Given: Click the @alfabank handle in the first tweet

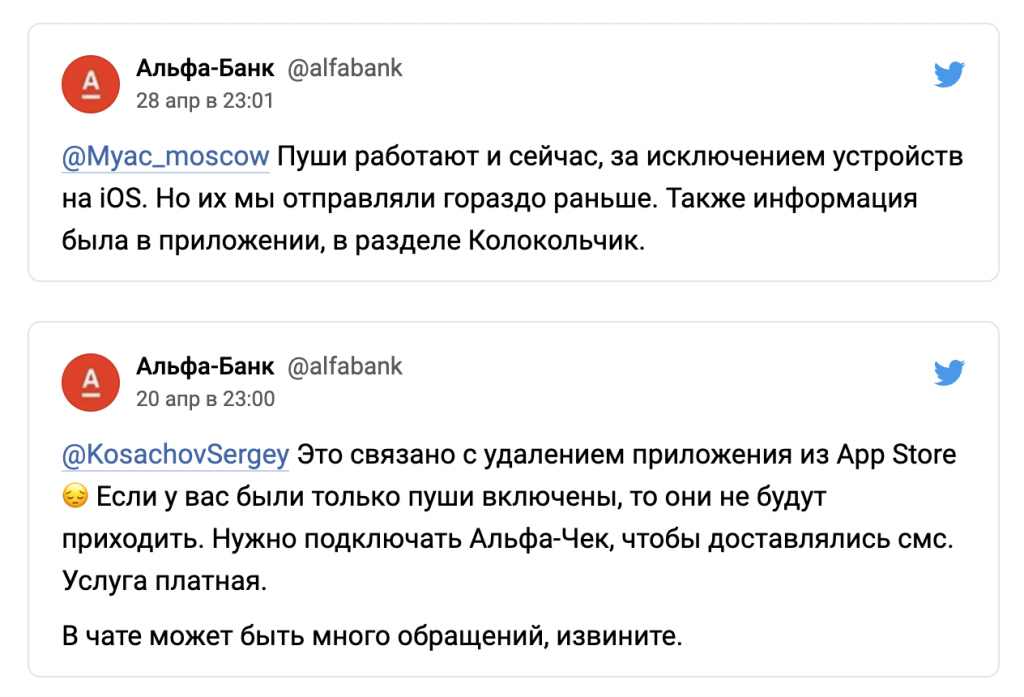Looking at the screenshot, I should click(x=345, y=69).
